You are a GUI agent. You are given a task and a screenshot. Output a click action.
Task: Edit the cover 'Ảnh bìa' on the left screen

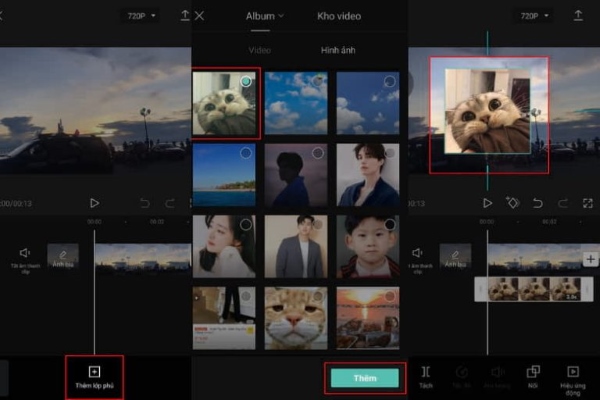point(63,256)
